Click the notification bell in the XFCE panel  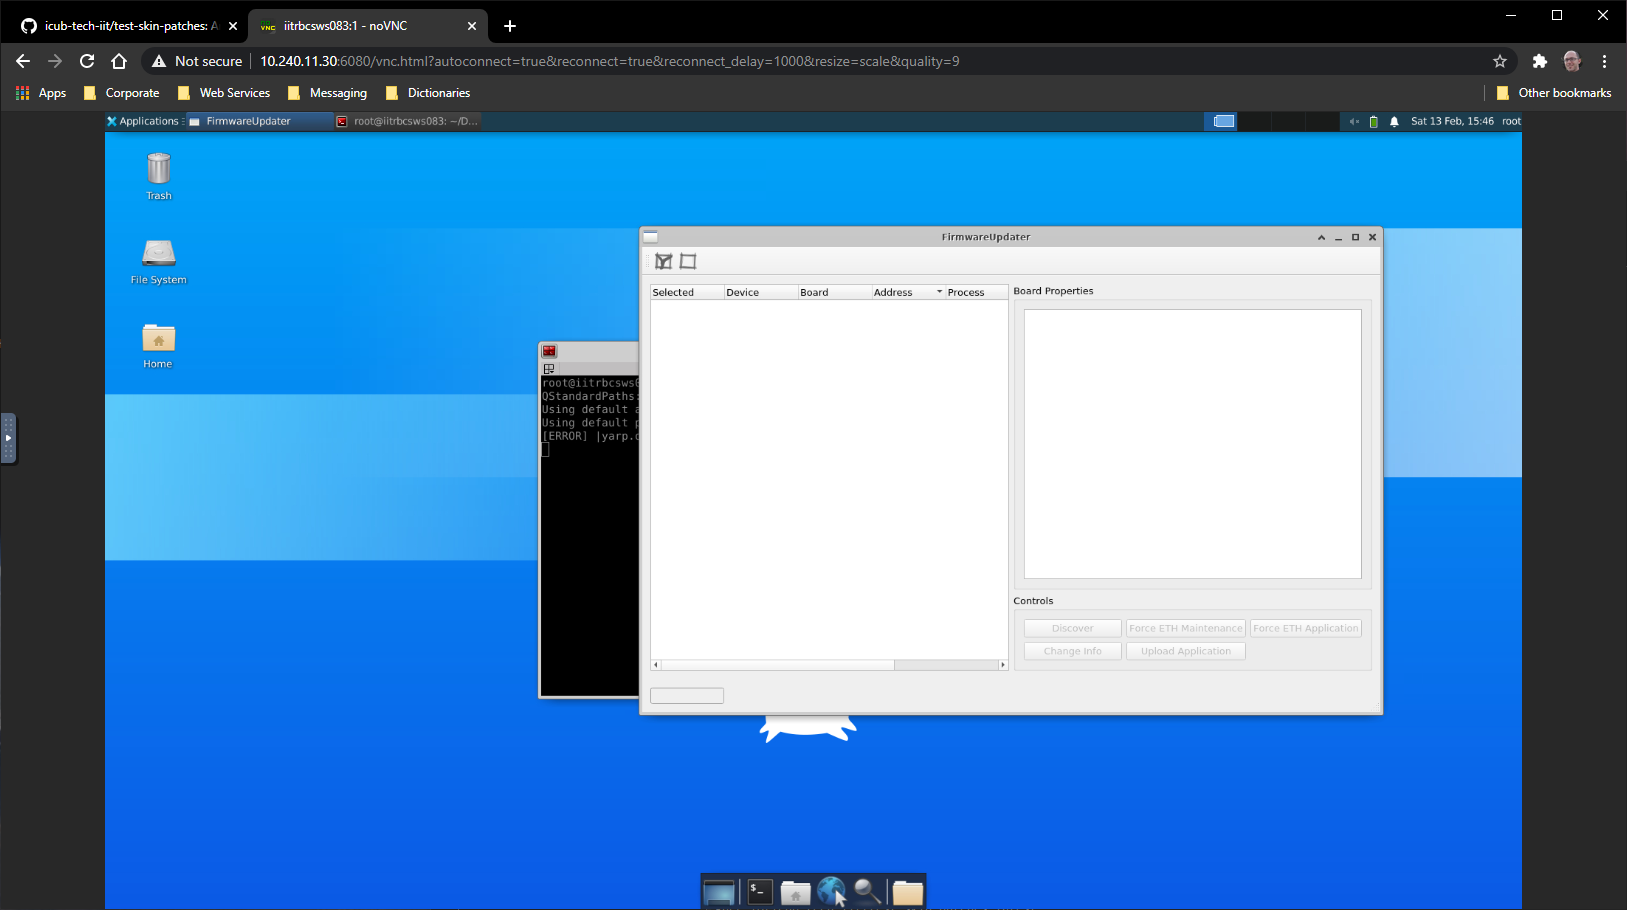point(1394,122)
